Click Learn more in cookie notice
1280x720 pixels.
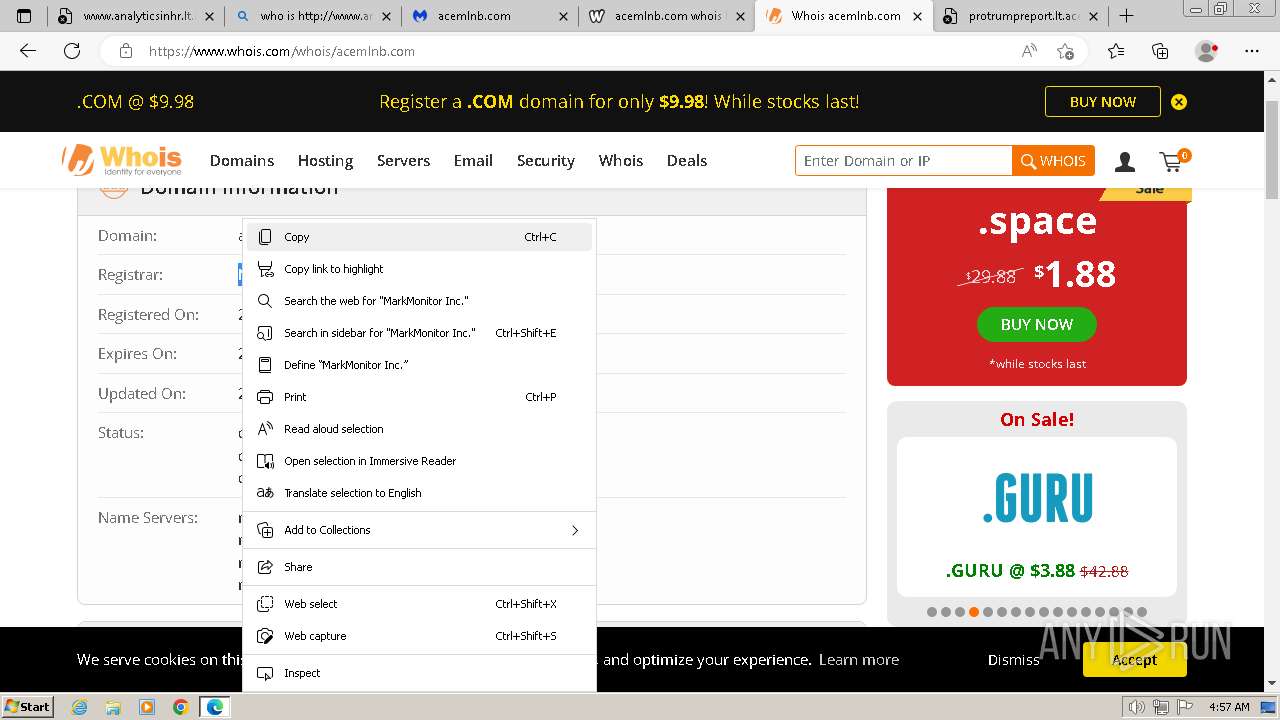858,660
